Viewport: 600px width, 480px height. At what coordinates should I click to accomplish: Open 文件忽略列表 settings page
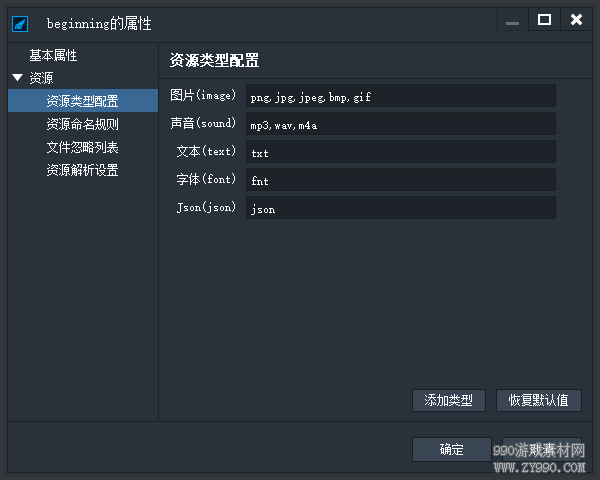(83, 147)
